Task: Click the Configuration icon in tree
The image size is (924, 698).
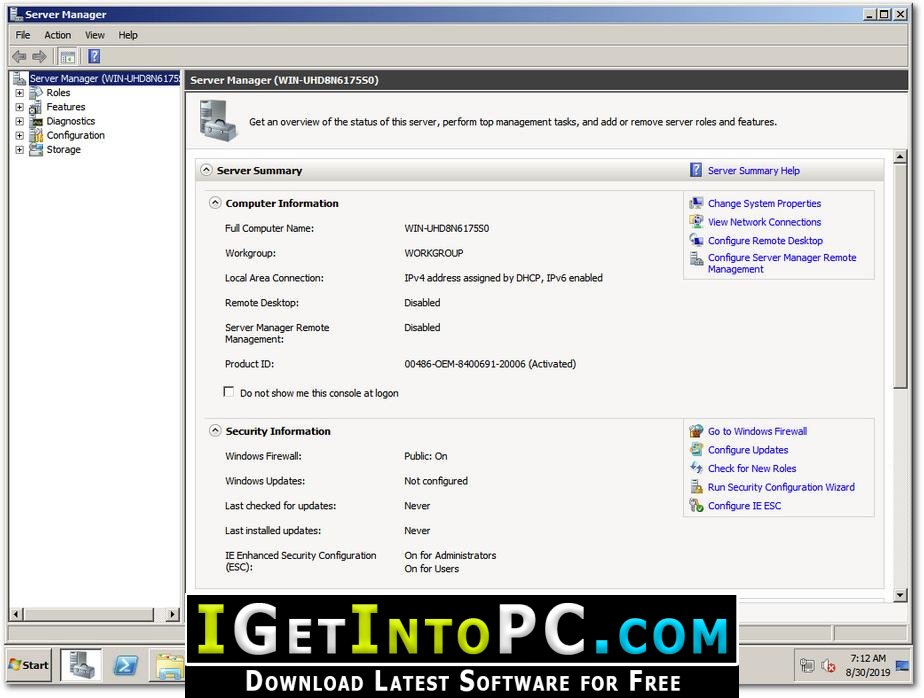Action: point(36,135)
